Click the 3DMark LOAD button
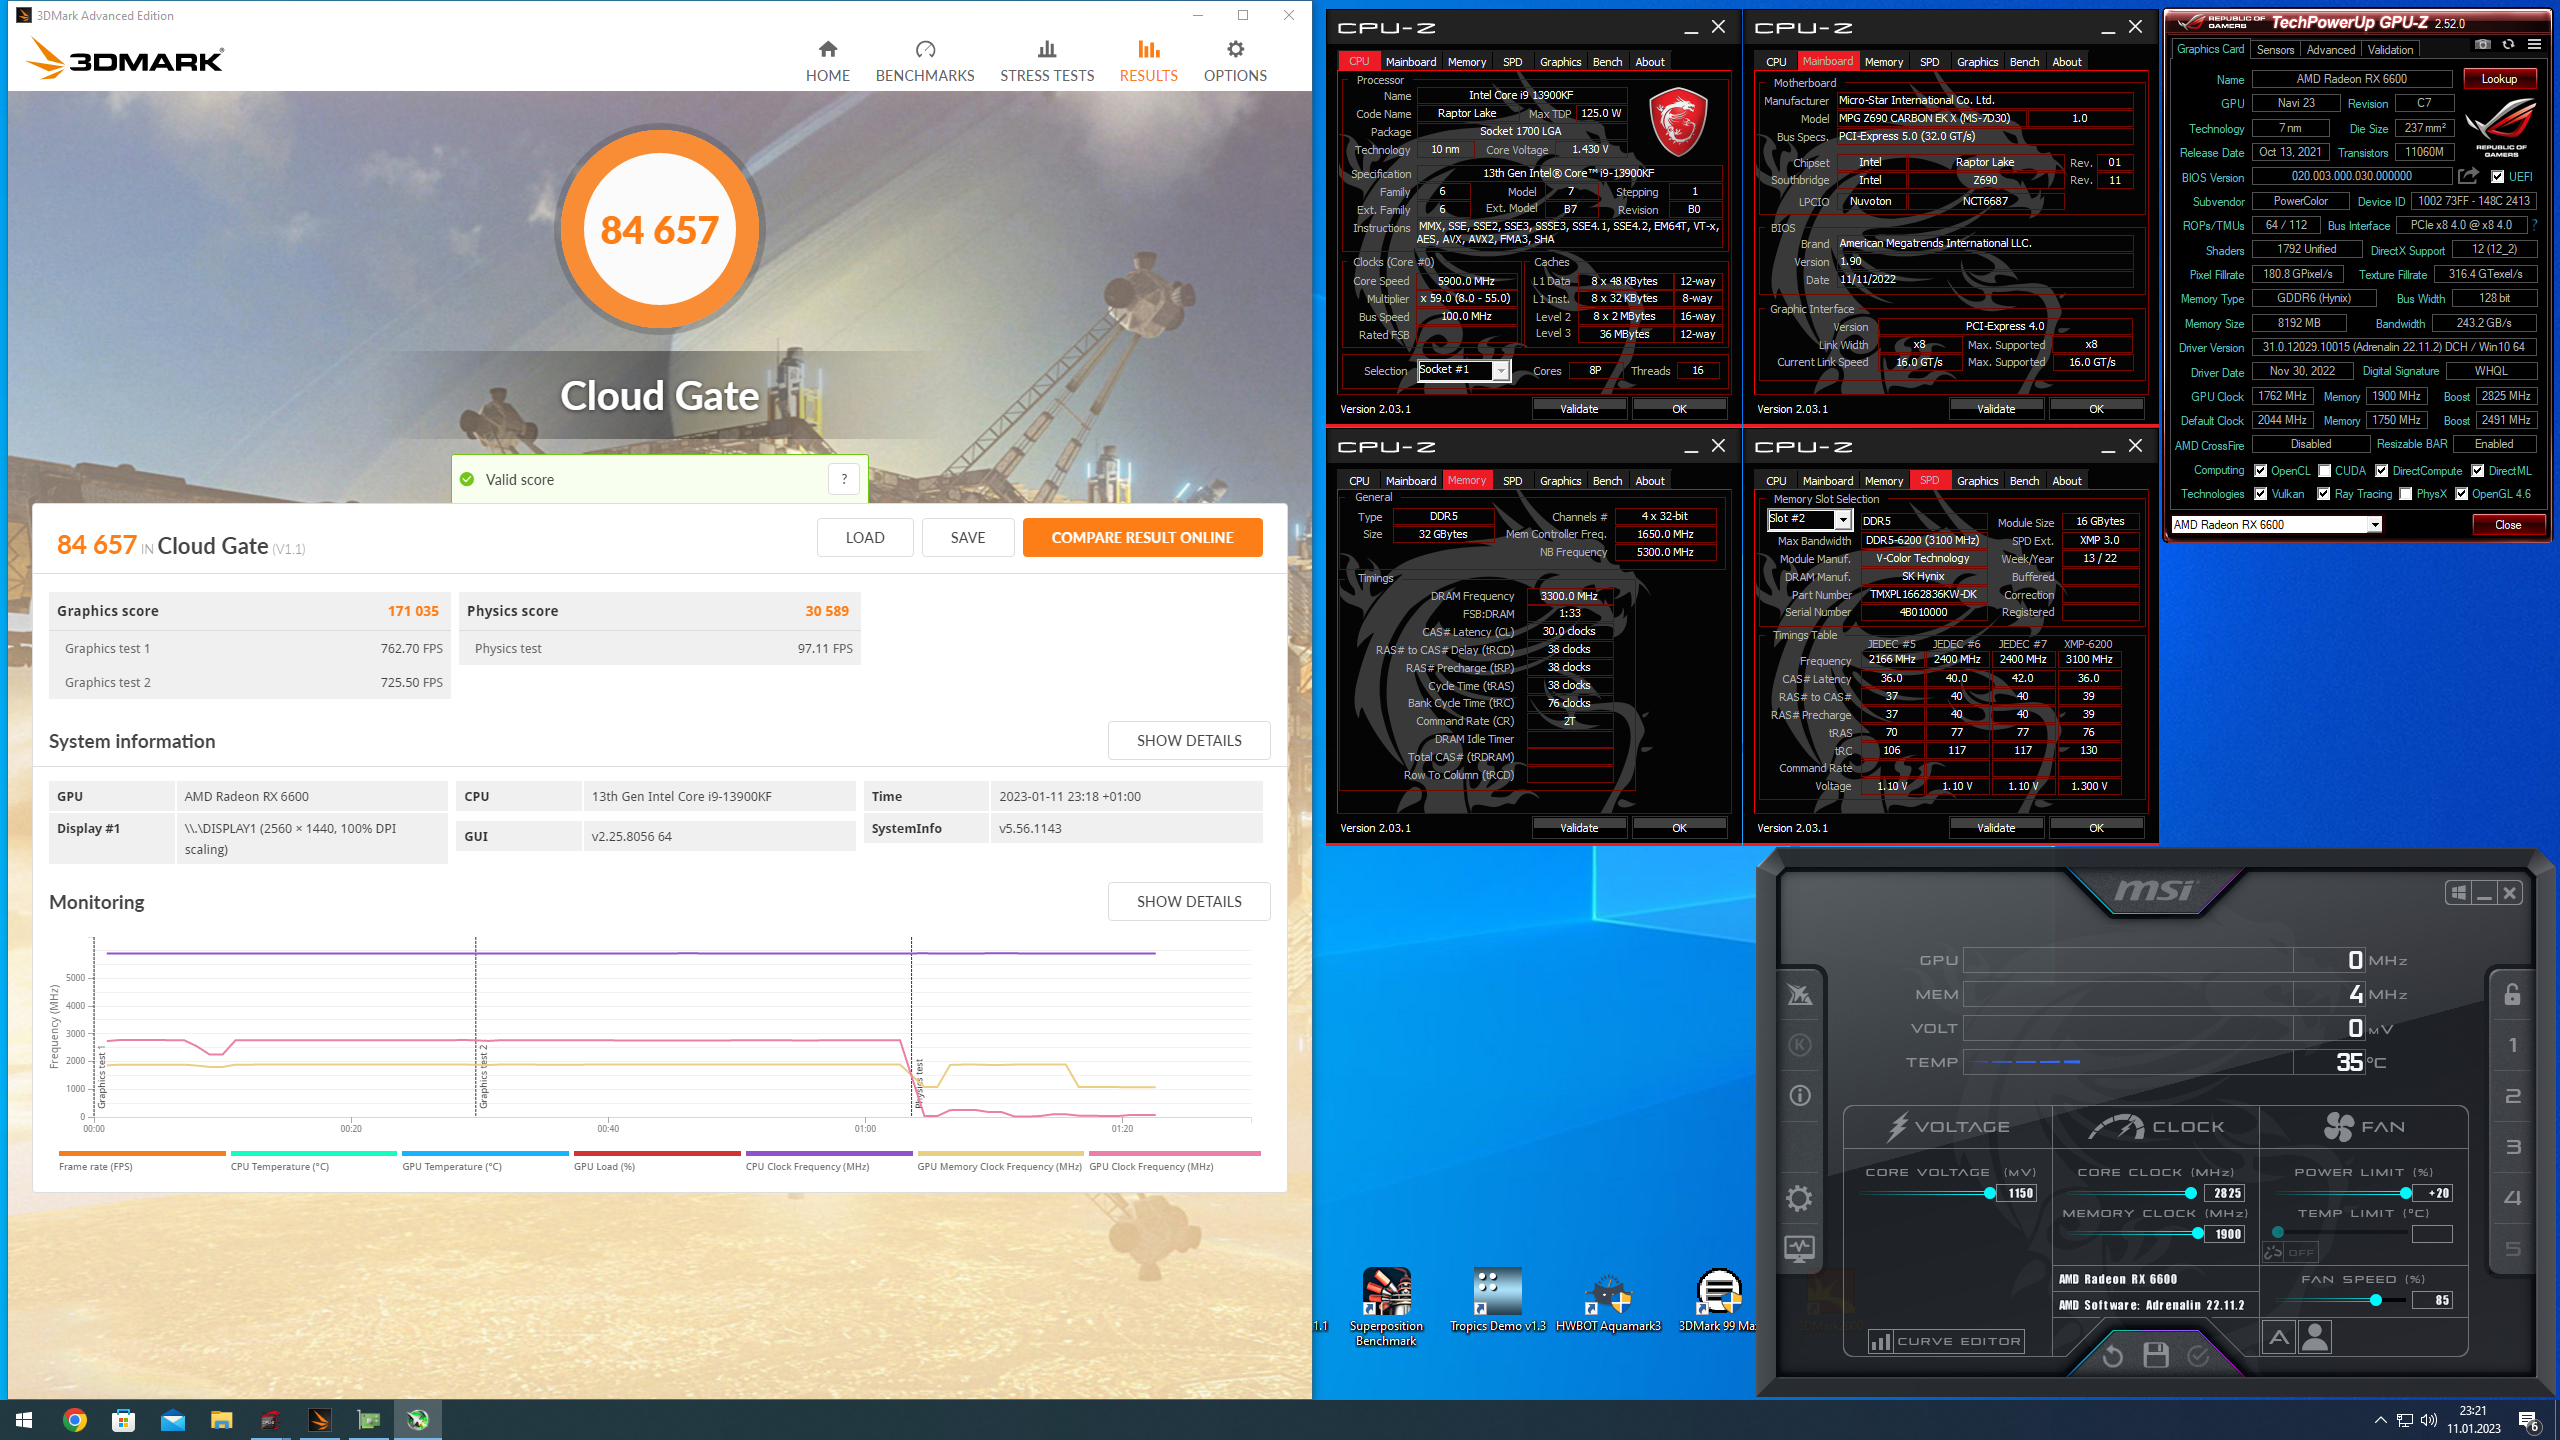The width and height of the screenshot is (2560, 1440). [x=865, y=538]
